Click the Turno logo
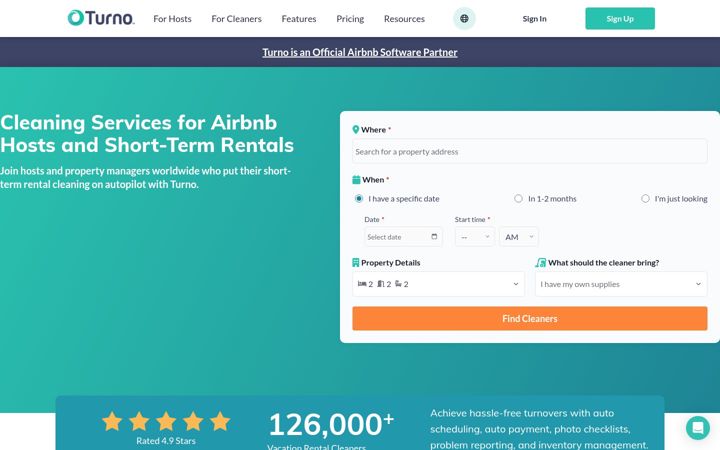 click(101, 18)
